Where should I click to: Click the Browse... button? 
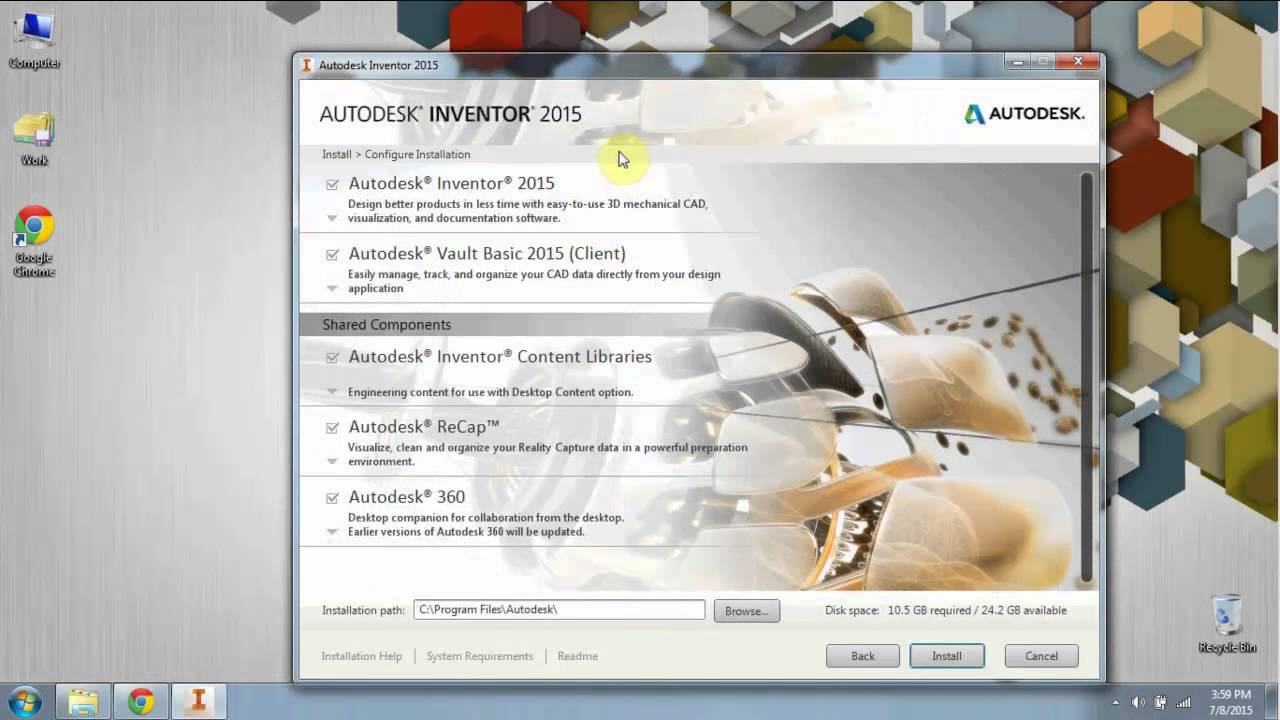[x=746, y=611]
